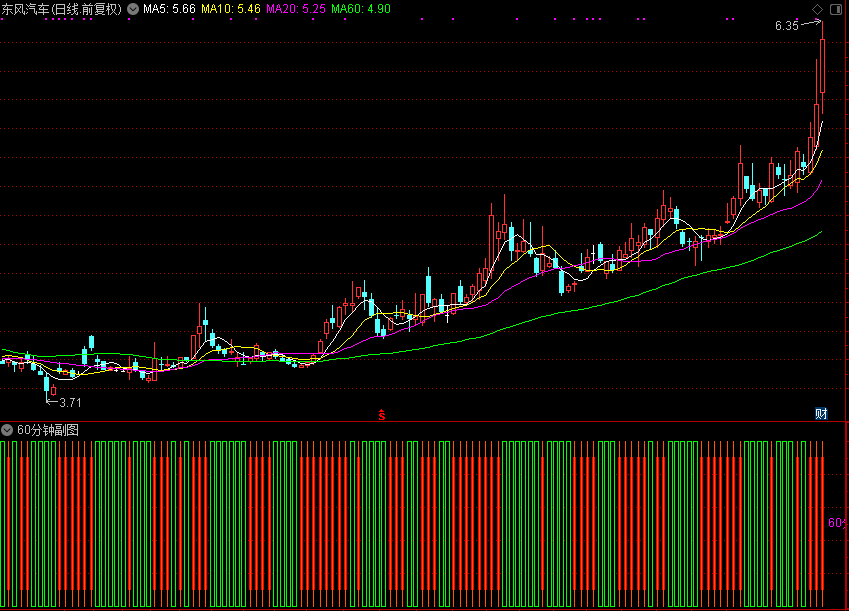Screen dimensions: 849x611
Task: Click the 60分钟副图 sub-chart label
Action: (x=48, y=429)
